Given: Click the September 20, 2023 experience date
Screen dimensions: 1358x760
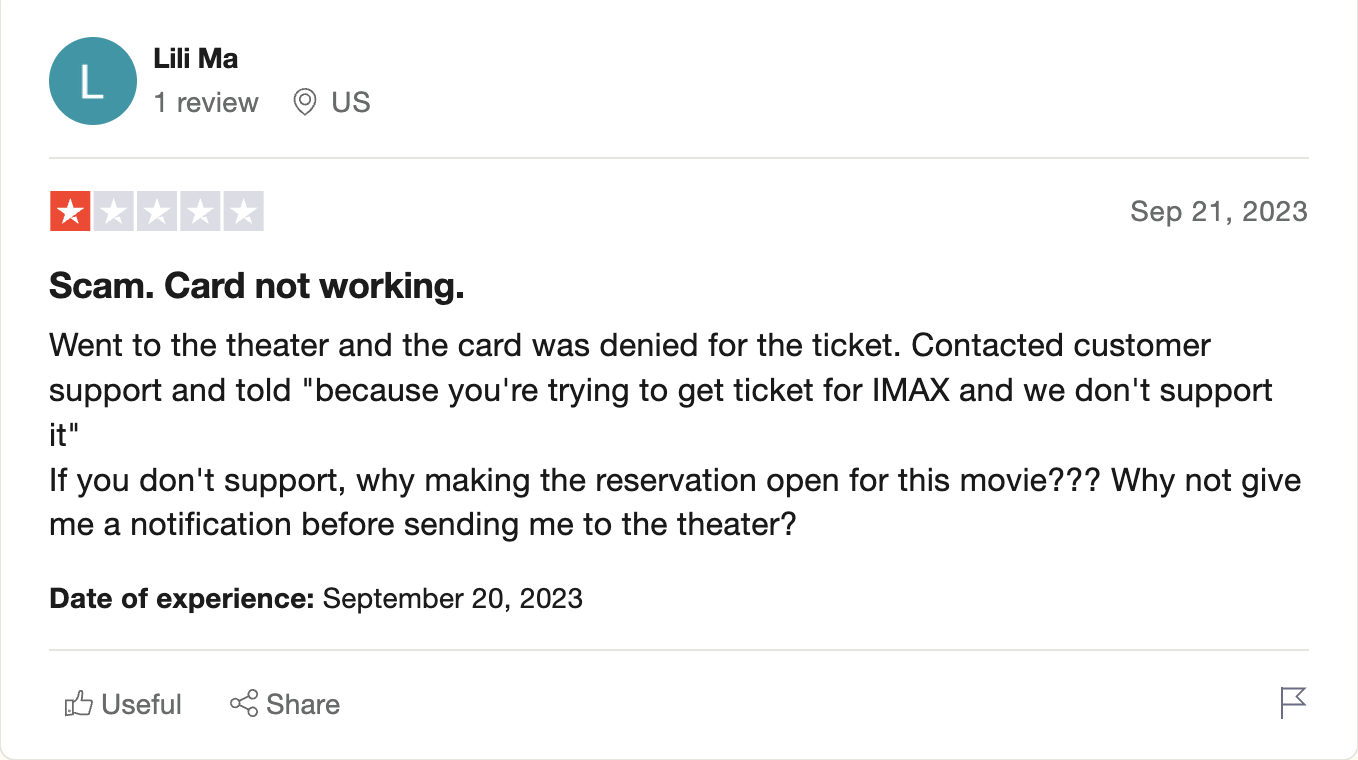Looking at the screenshot, I should tap(453, 599).
